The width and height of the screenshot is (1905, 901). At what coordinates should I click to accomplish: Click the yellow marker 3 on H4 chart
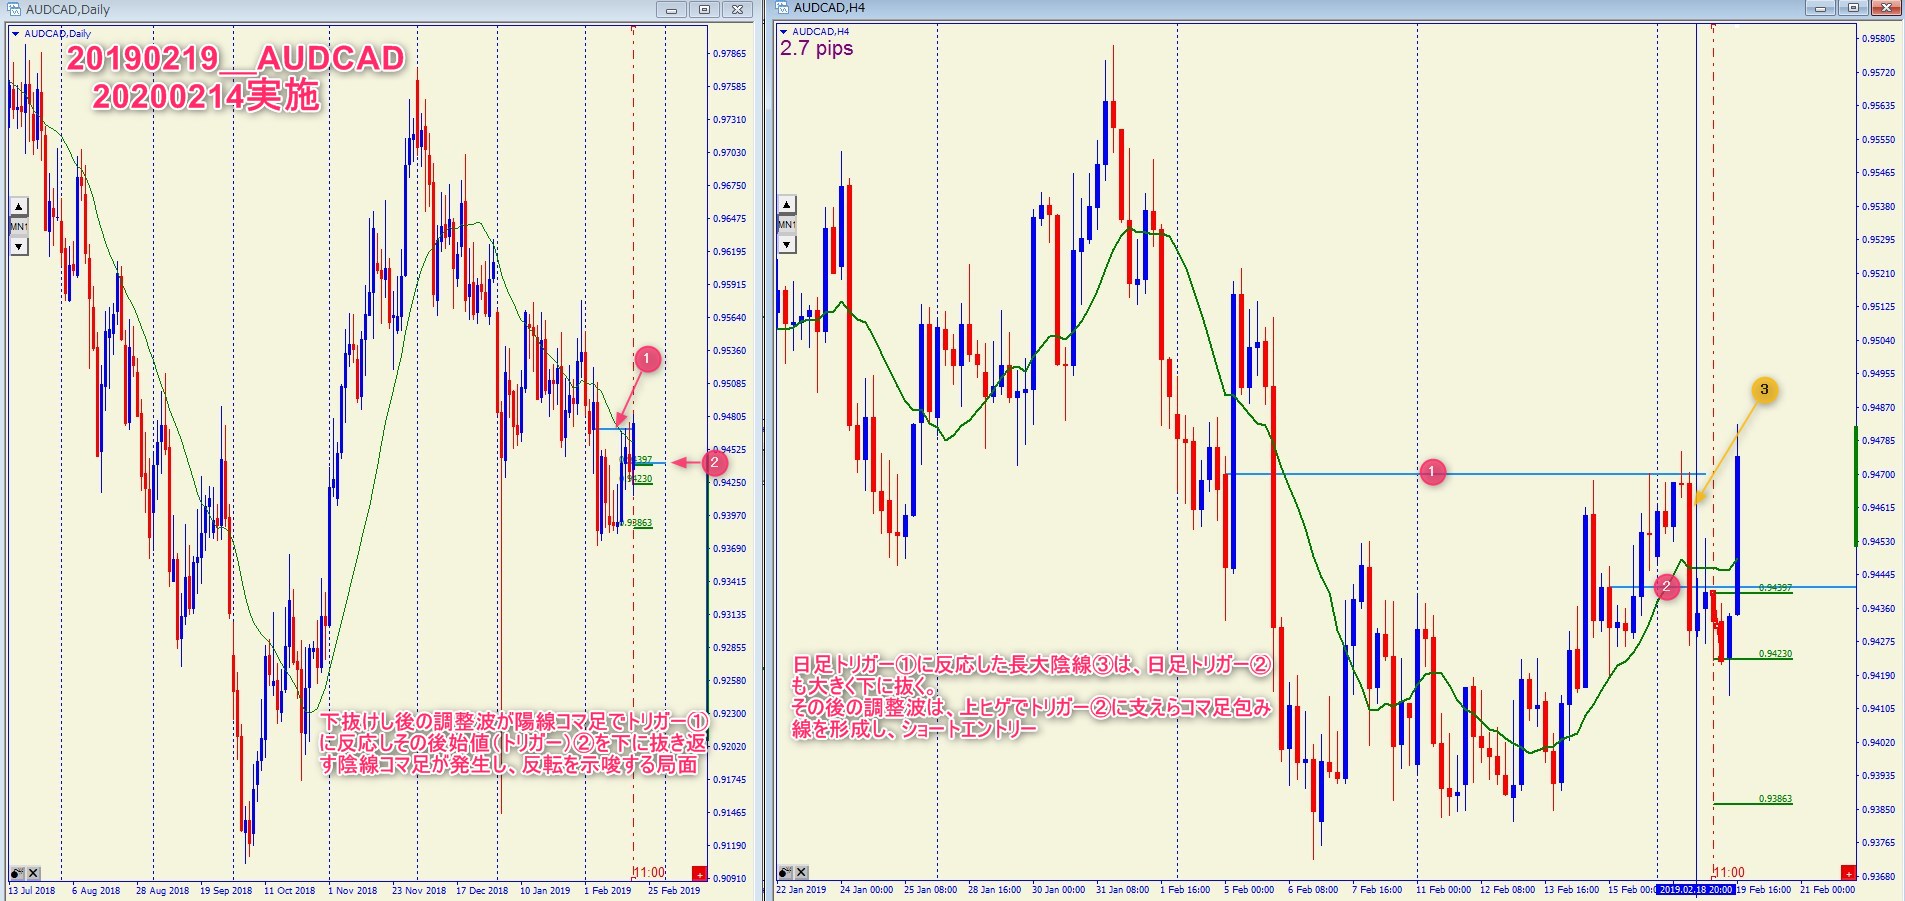[x=1764, y=390]
